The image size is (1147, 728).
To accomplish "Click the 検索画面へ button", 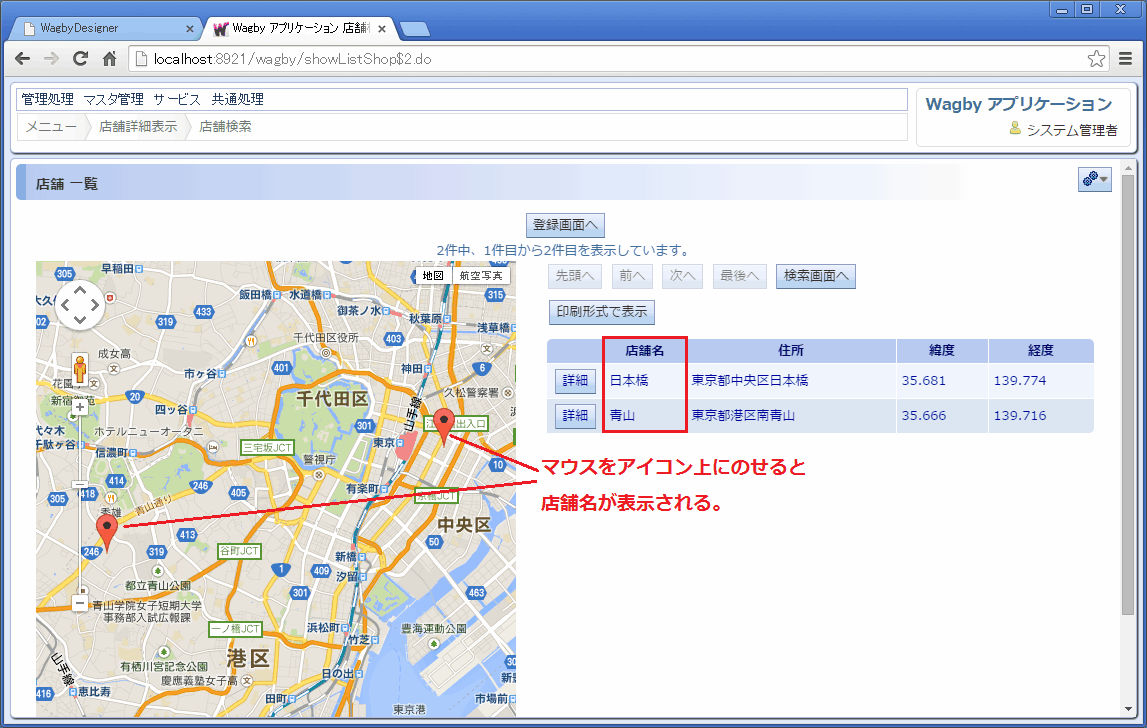I will tap(816, 276).
